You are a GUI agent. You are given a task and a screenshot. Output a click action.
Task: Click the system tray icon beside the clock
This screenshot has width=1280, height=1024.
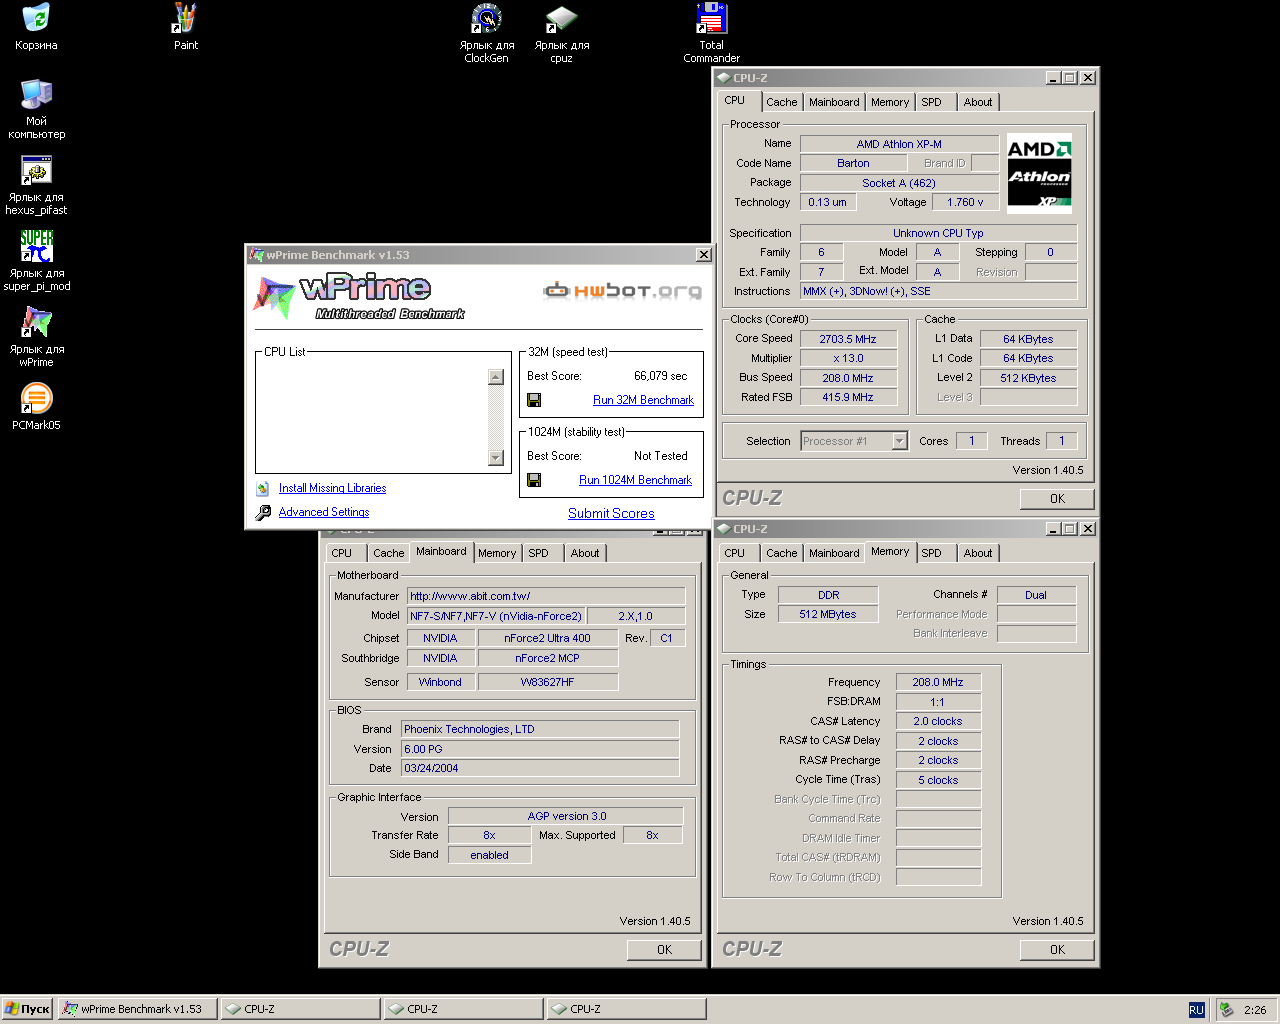tap(1226, 1010)
